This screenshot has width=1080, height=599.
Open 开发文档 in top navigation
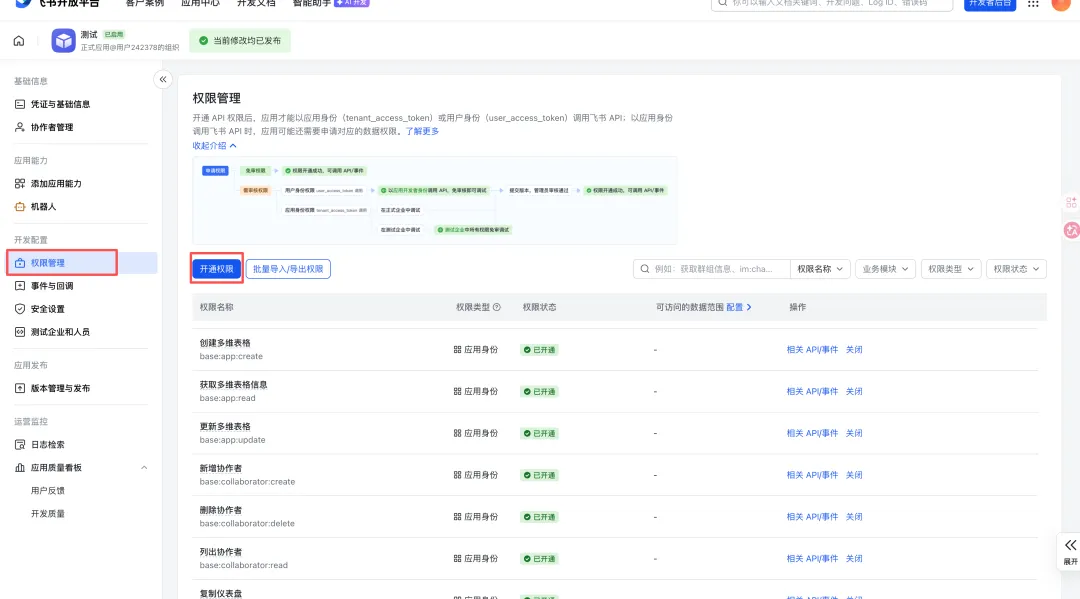click(x=256, y=3)
